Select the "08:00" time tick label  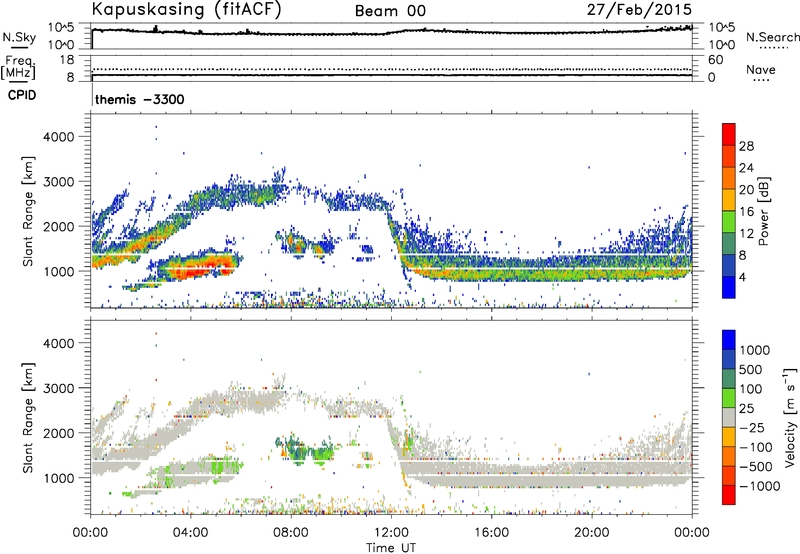tap(291, 533)
